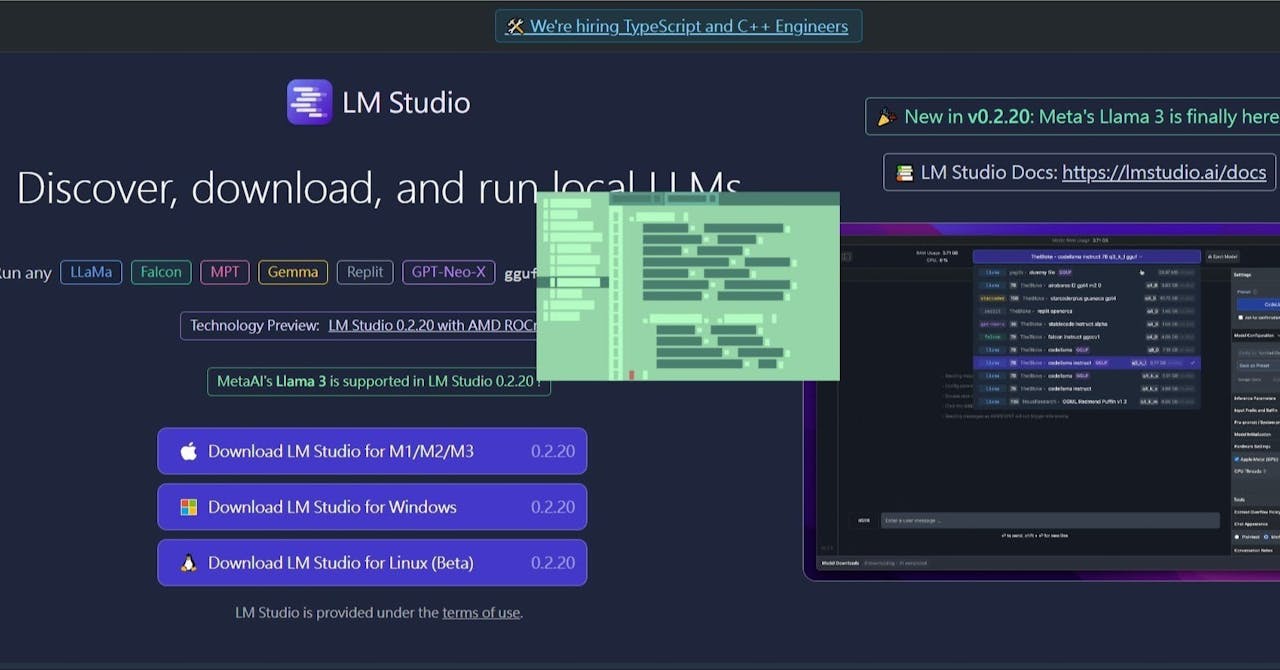The image size is (1280, 670).
Task: Choose the replit openorca model row
Action: [x=1087, y=311]
